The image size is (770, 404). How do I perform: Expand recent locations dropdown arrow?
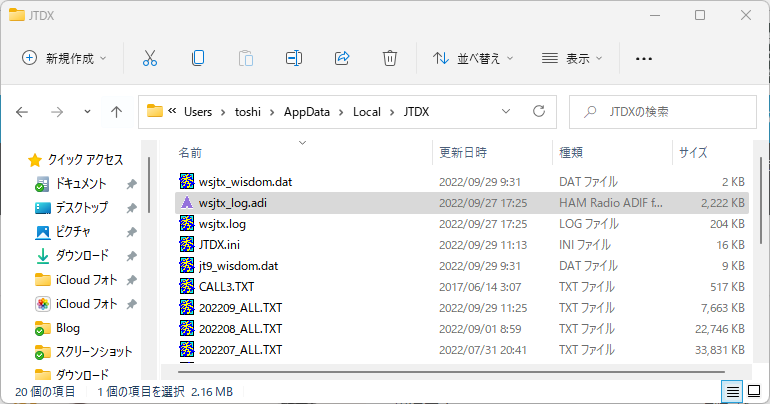click(x=87, y=112)
